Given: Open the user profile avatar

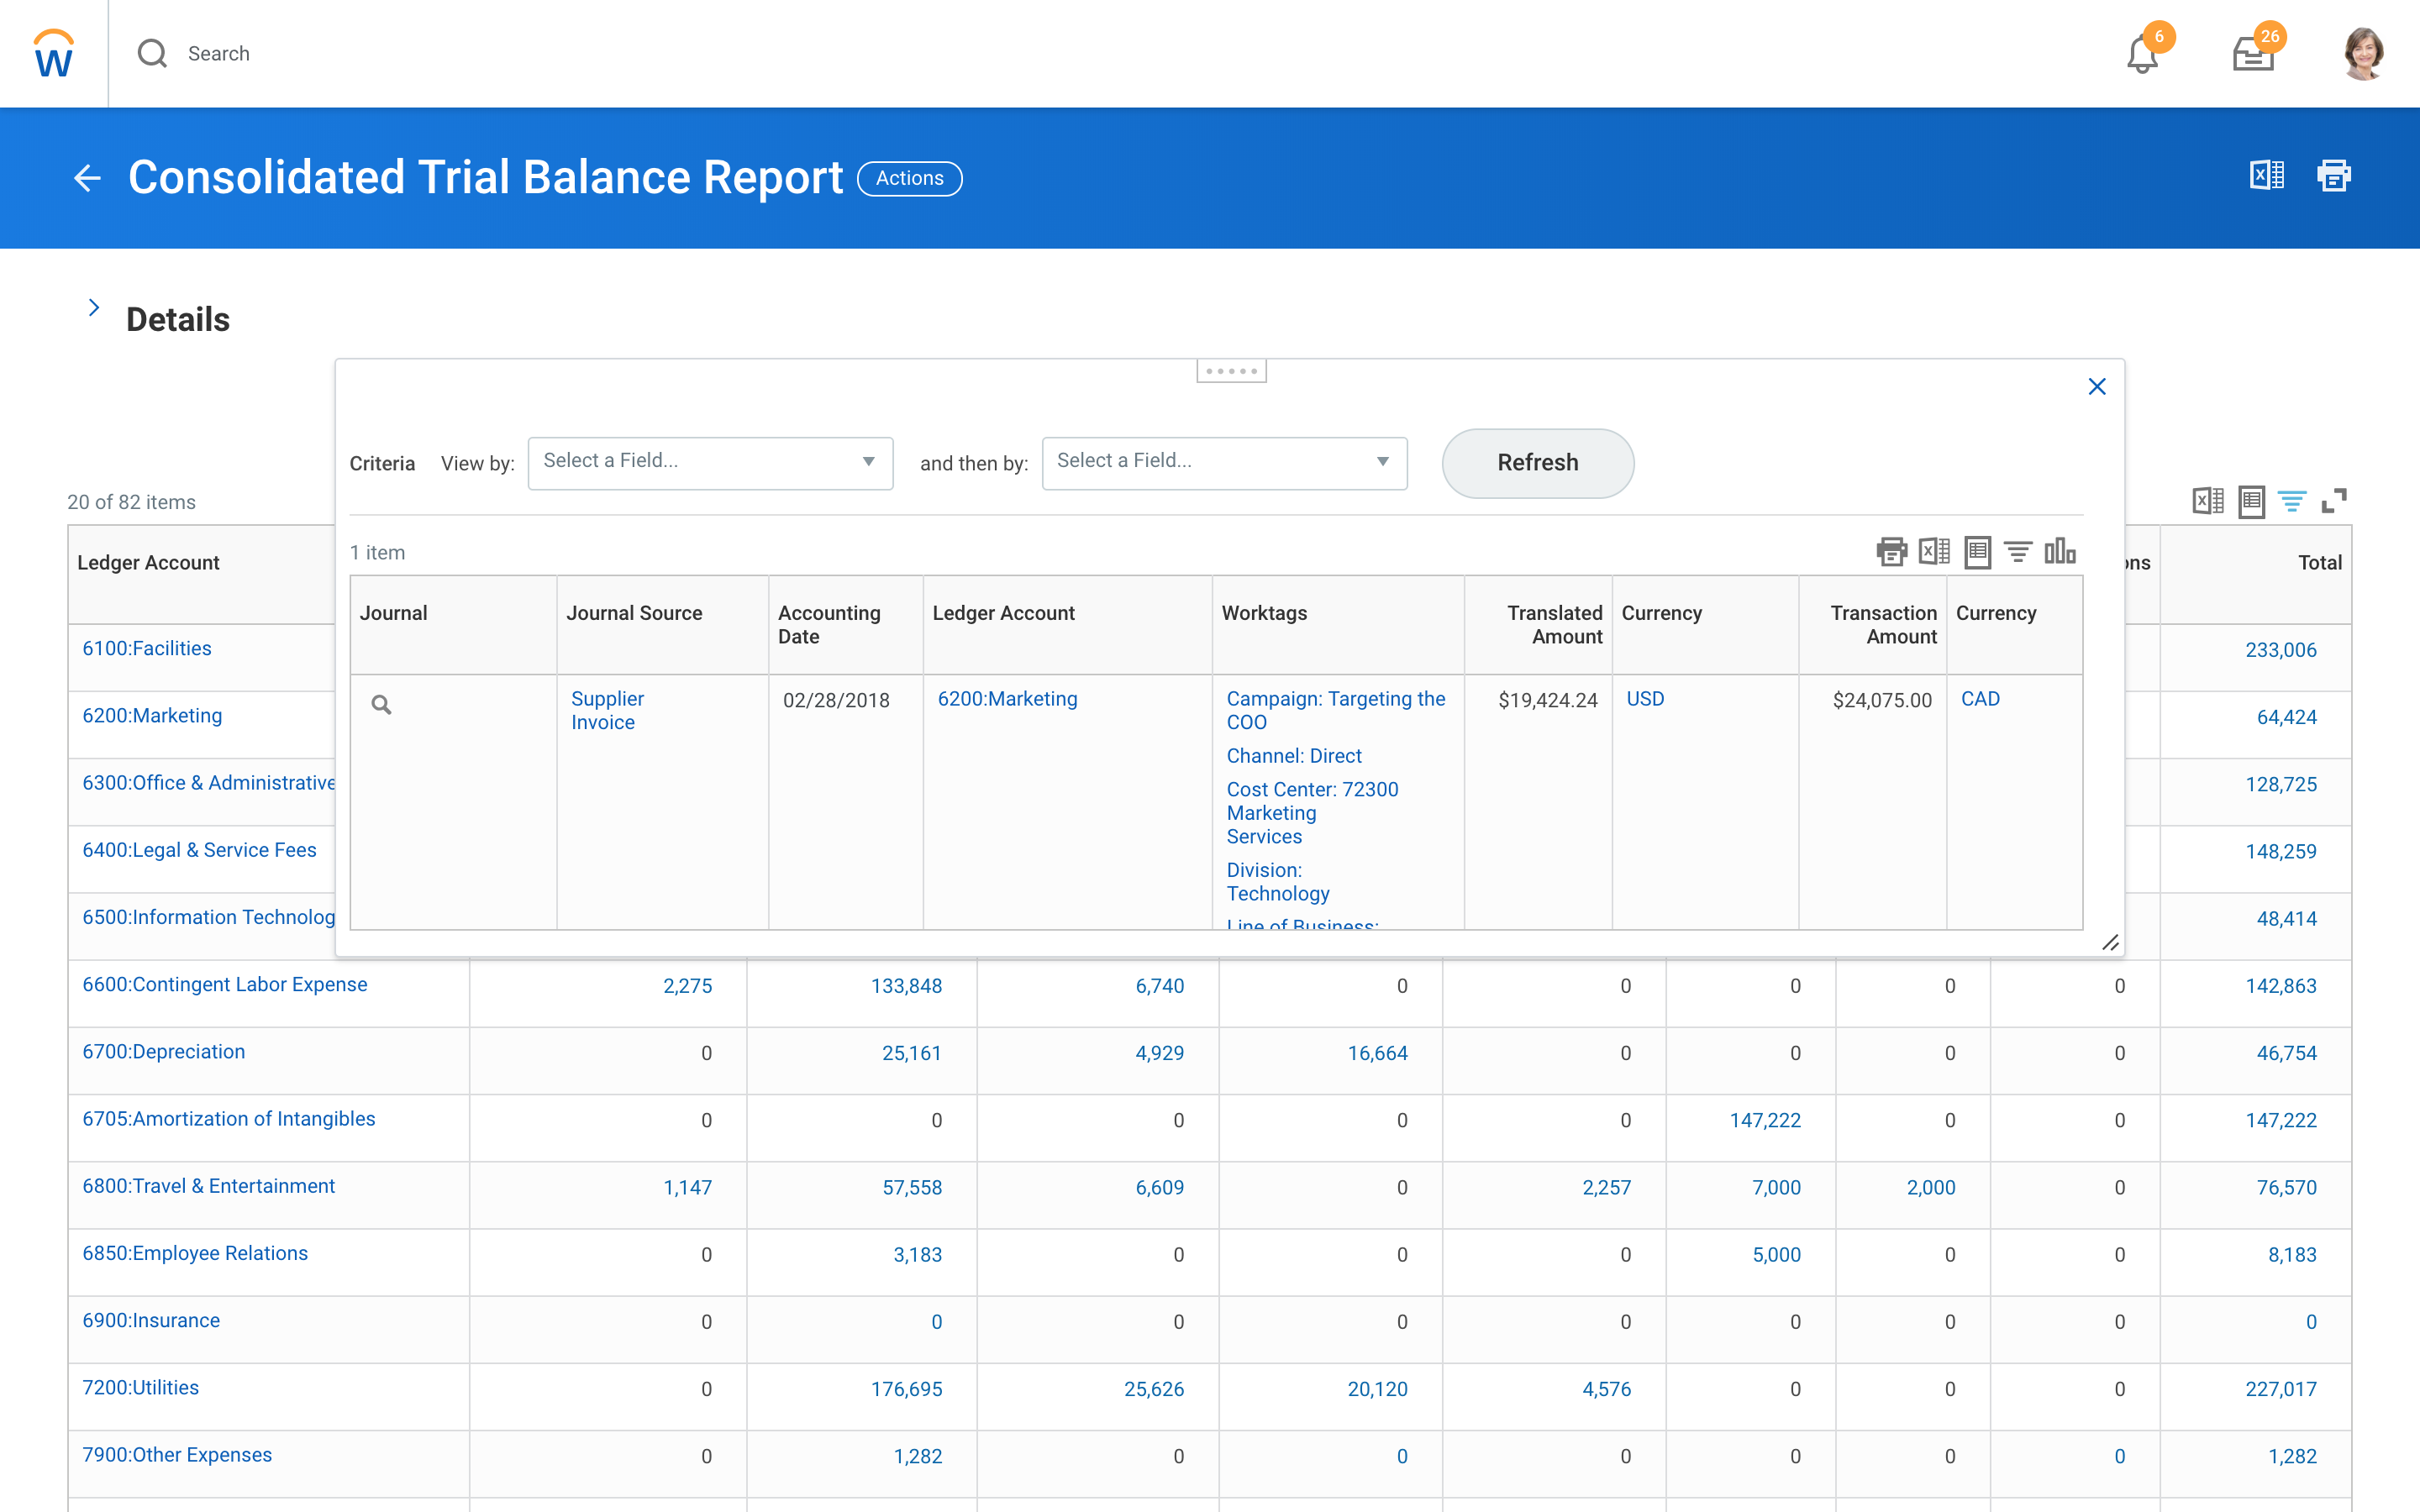Looking at the screenshot, I should click(x=2363, y=54).
